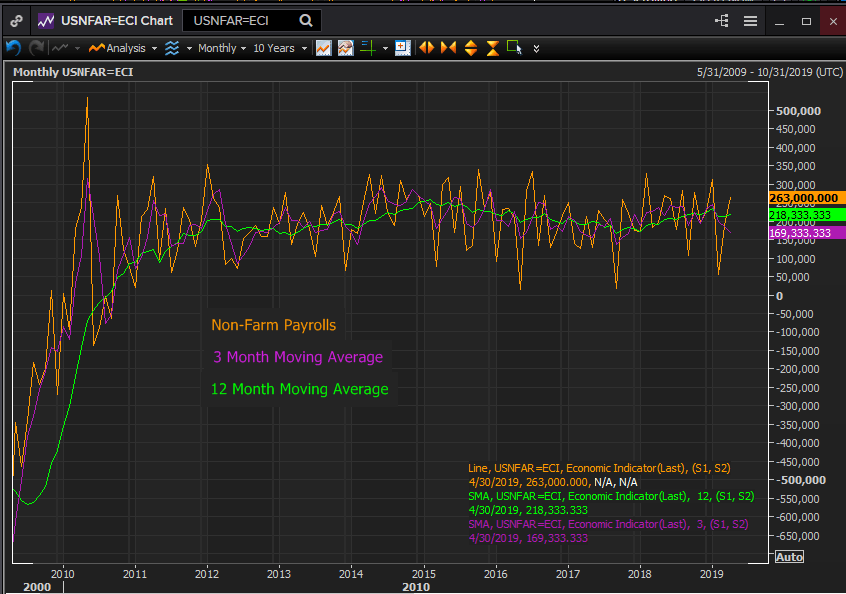The width and height of the screenshot is (846, 594).
Task: Expand toolbar overflow double chevron
Action: click(x=536, y=49)
